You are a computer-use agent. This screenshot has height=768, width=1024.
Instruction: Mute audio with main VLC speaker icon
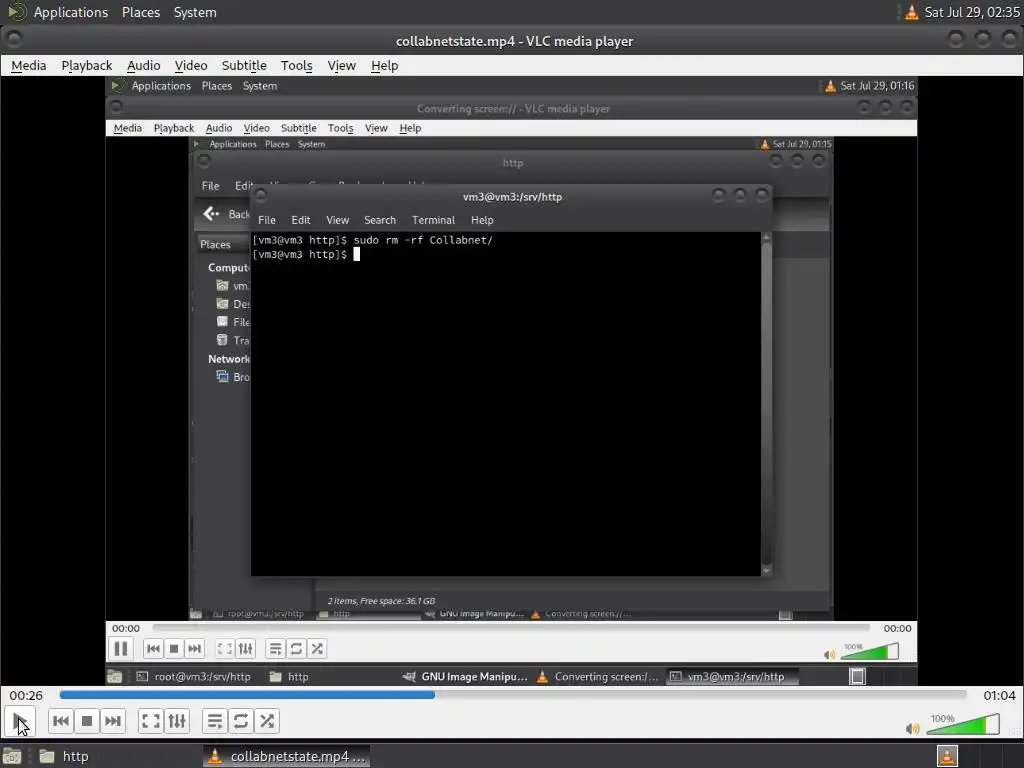point(912,728)
